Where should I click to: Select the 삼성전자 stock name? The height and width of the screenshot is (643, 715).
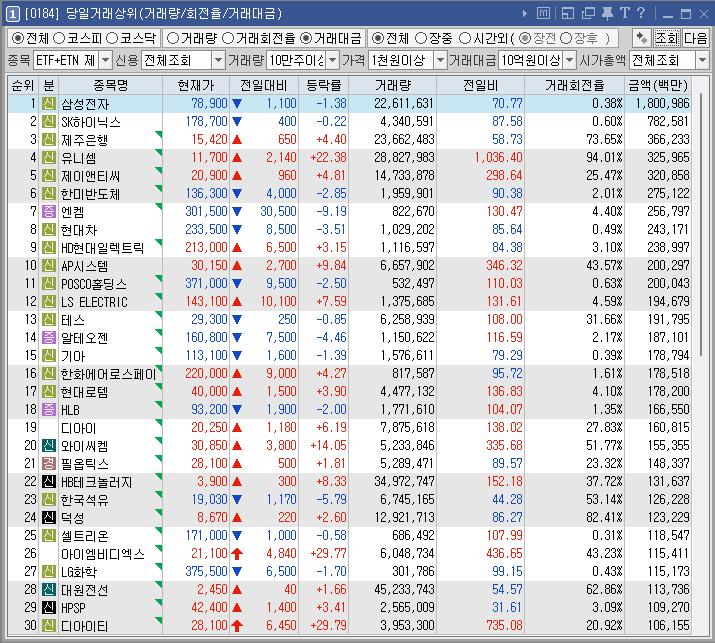[x=85, y=104]
